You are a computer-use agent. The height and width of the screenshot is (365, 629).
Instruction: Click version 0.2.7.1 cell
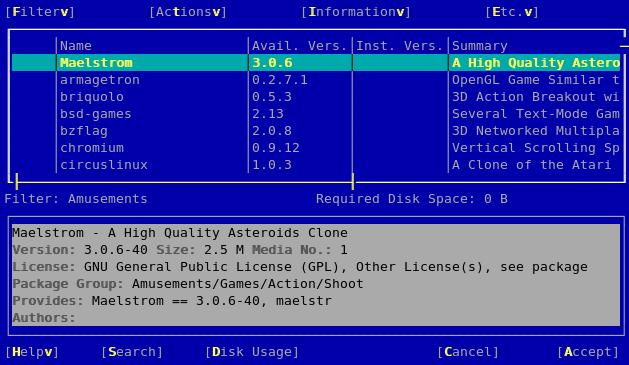280,80
